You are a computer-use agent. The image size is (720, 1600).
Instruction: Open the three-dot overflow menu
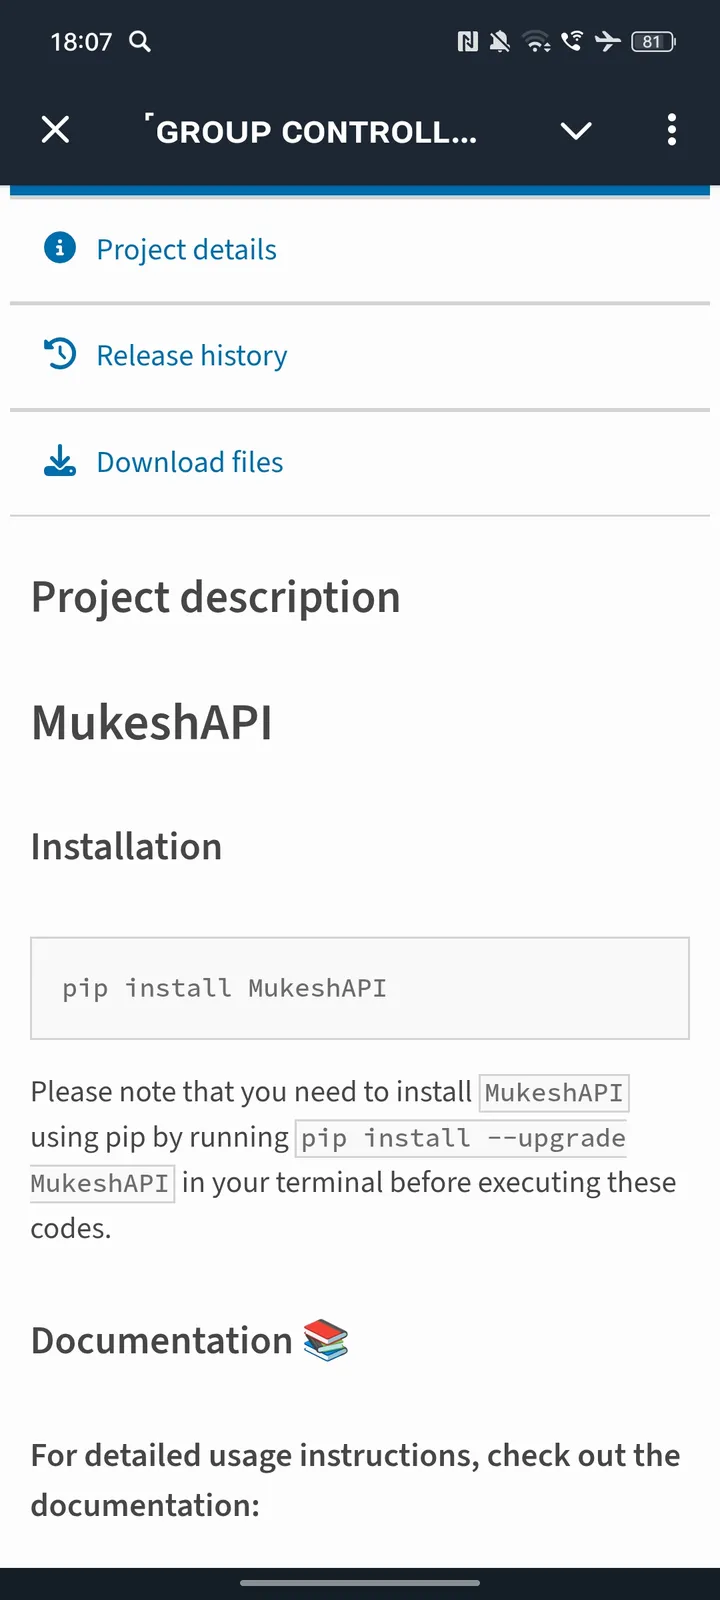tap(671, 130)
